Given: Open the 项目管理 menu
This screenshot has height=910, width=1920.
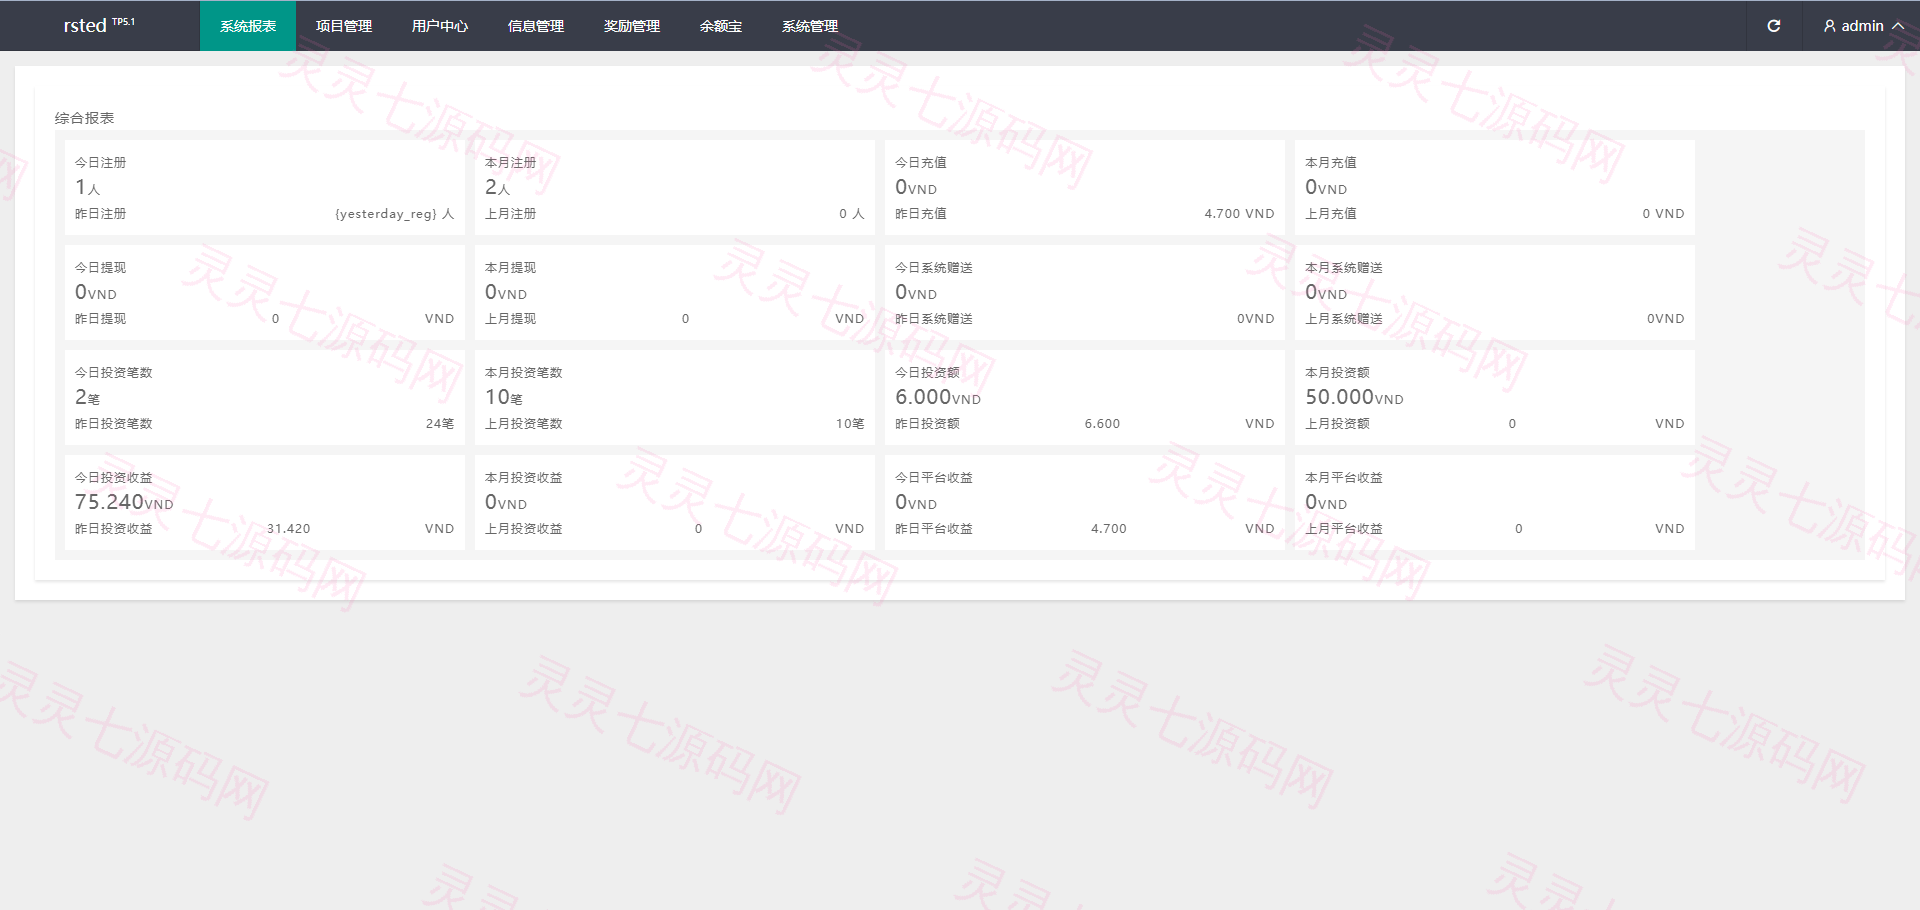Looking at the screenshot, I should click(344, 26).
